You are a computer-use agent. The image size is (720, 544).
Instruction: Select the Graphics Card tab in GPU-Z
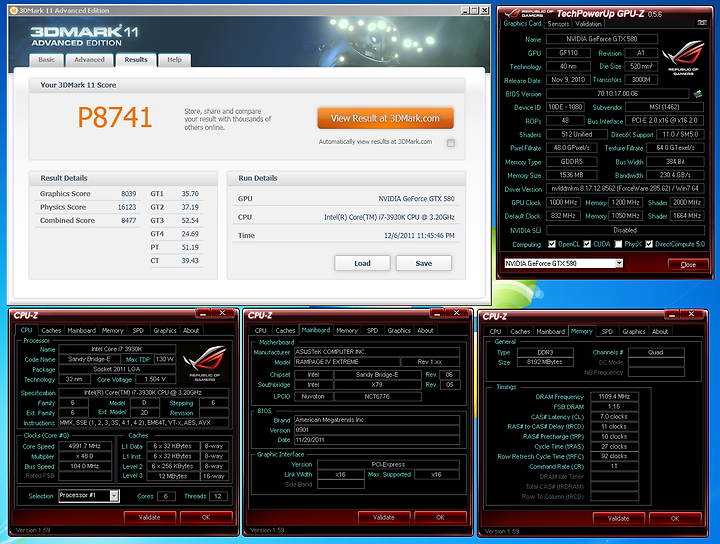pyautogui.click(x=522, y=23)
